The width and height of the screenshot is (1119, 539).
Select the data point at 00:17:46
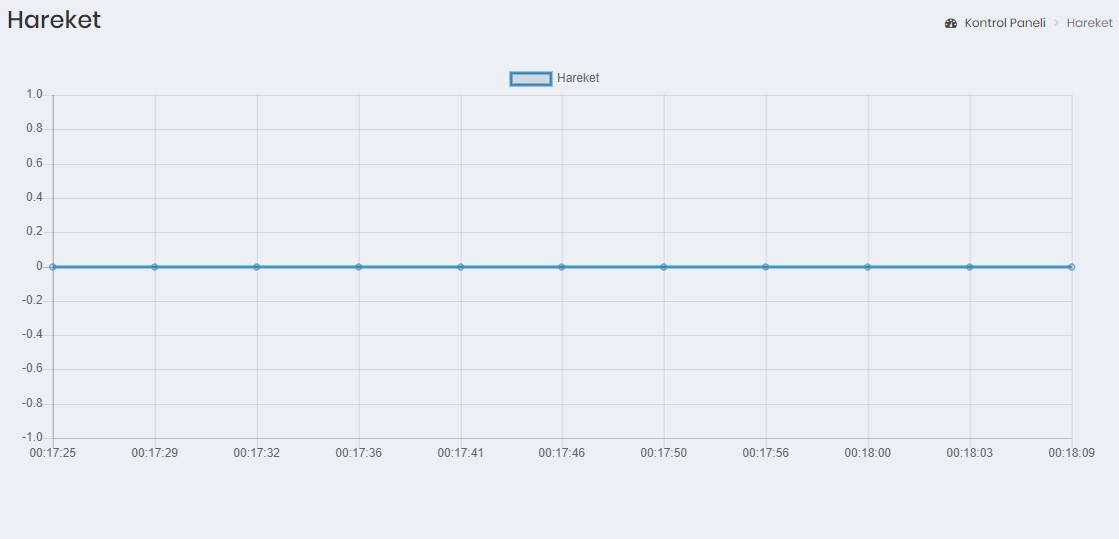click(x=562, y=267)
